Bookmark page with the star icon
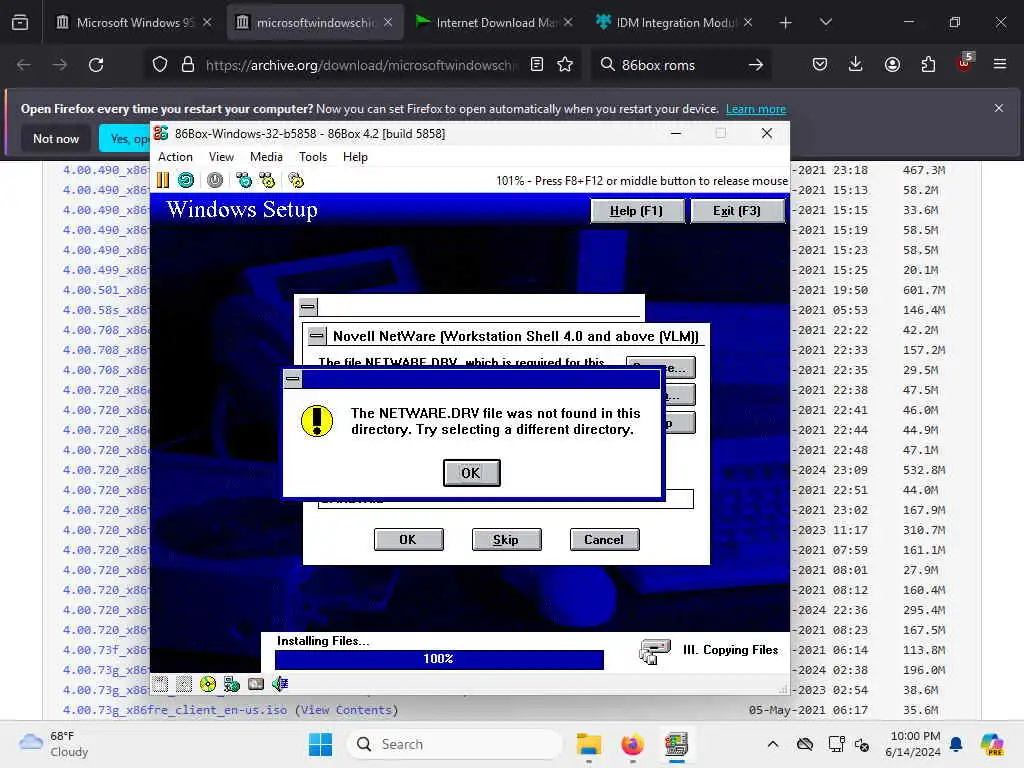Image resolution: width=1024 pixels, height=768 pixels. pyautogui.click(x=565, y=65)
